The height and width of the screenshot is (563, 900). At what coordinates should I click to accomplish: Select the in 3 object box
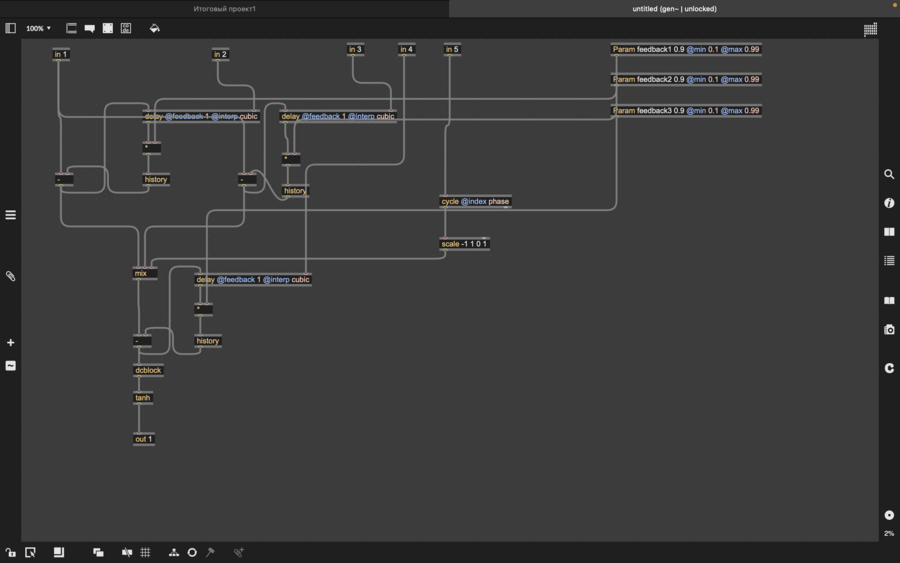pyautogui.click(x=355, y=49)
